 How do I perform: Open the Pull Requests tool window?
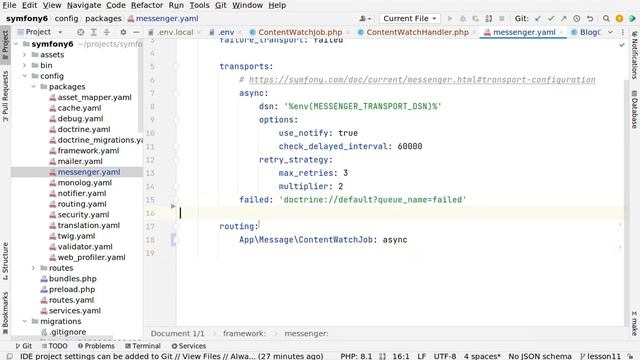pos(5,96)
